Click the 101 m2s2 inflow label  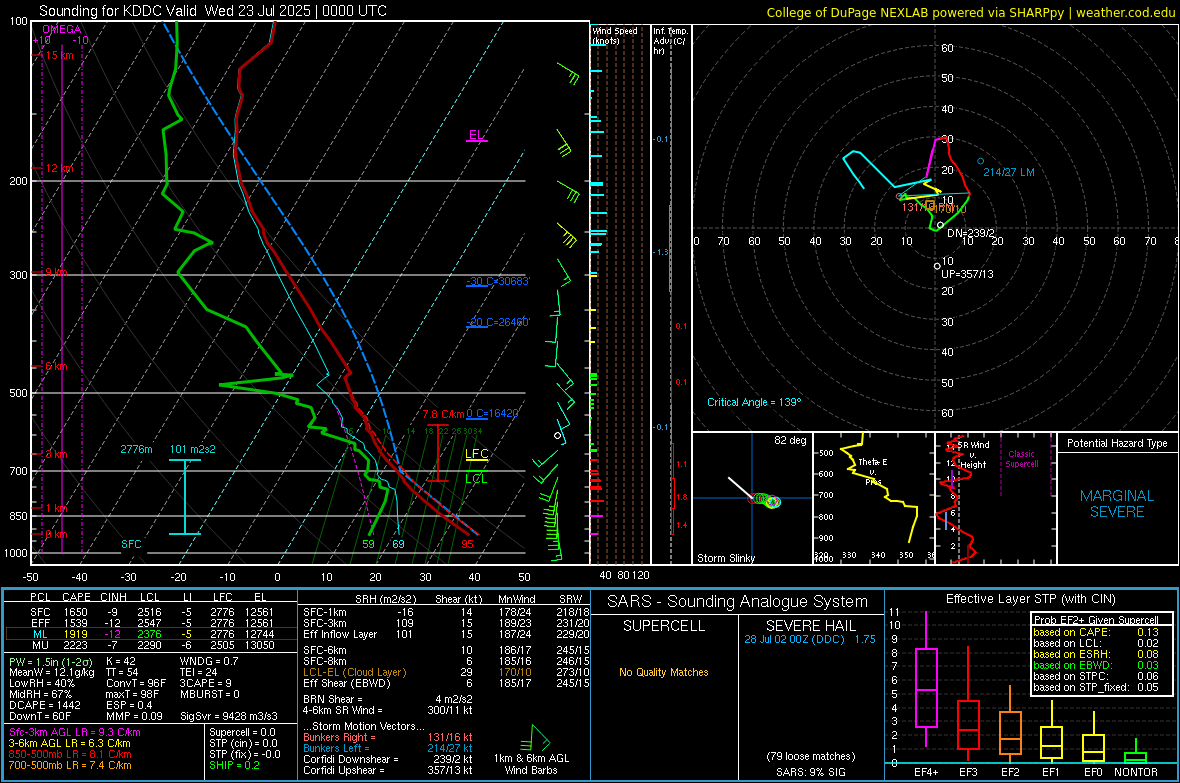(193, 449)
